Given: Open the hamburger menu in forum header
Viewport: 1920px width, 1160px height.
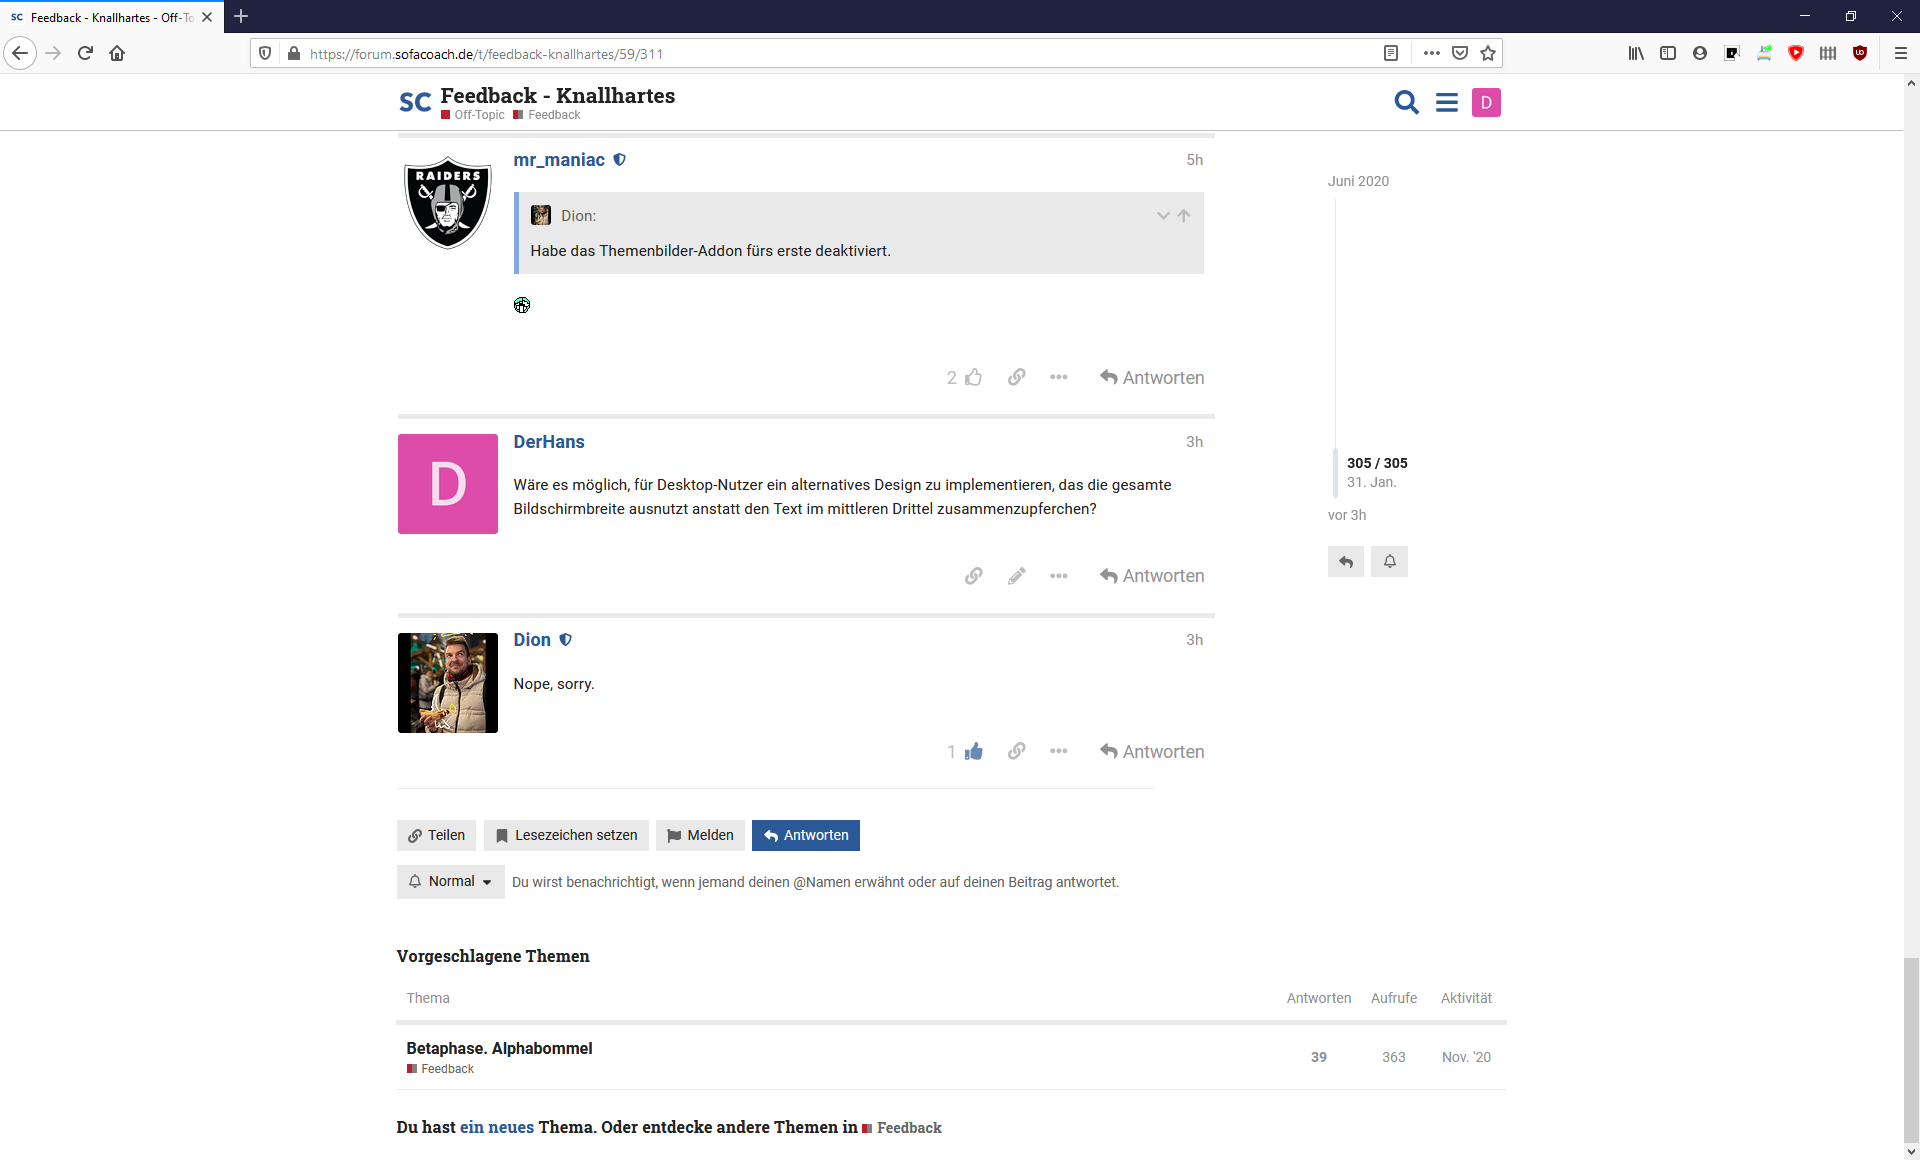Looking at the screenshot, I should coord(1446,102).
